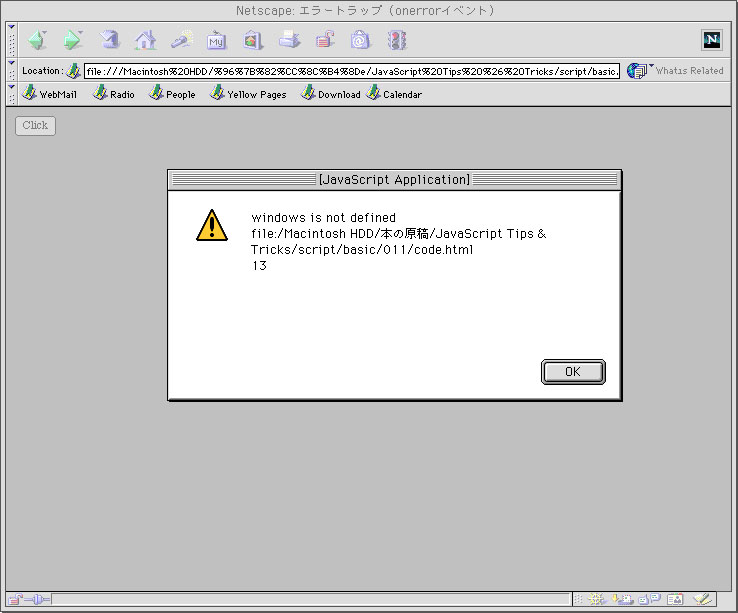Click the Forward button's small dropdown arrow
This screenshot has width=738, height=613.
(x=80, y=32)
